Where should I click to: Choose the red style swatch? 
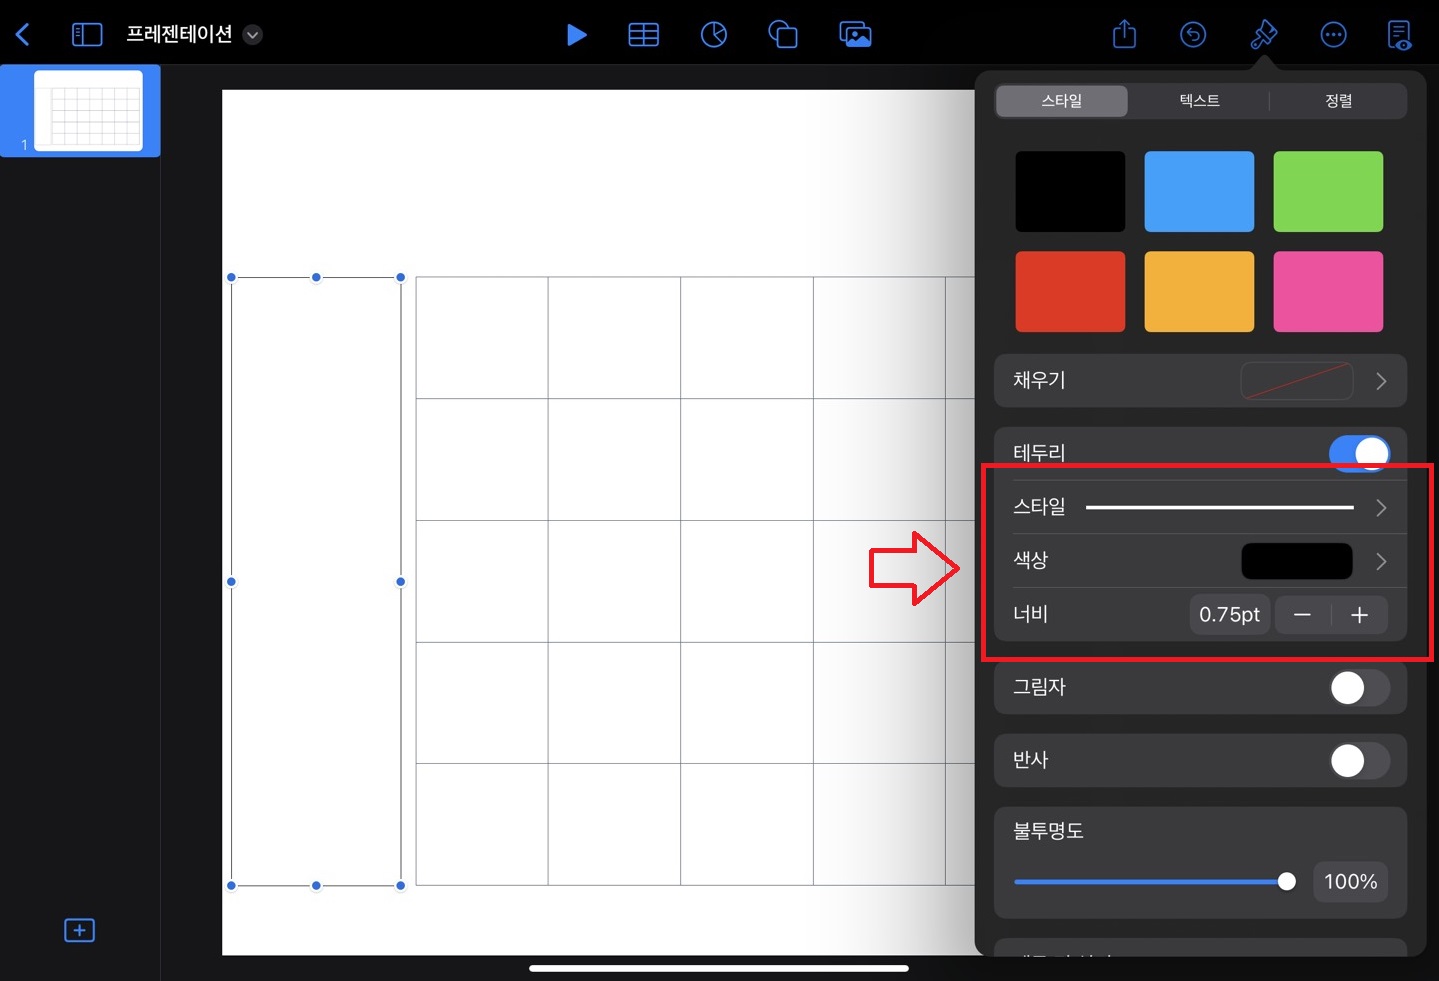(1070, 292)
